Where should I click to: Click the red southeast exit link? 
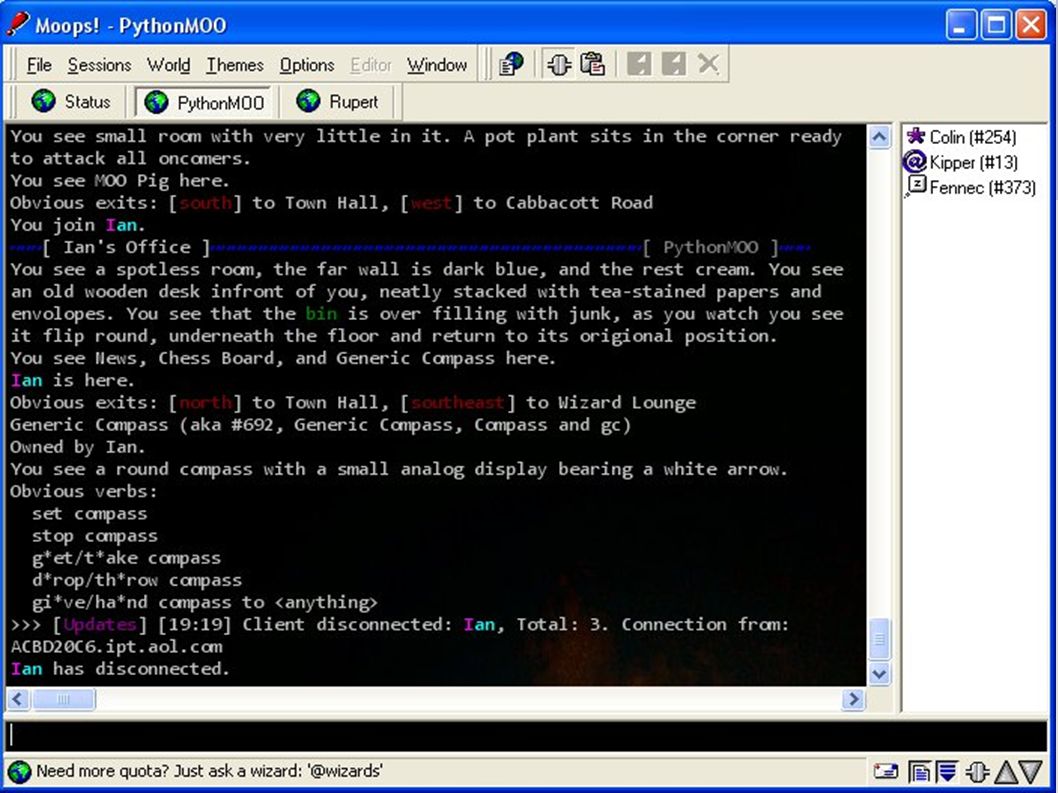coord(457,402)
